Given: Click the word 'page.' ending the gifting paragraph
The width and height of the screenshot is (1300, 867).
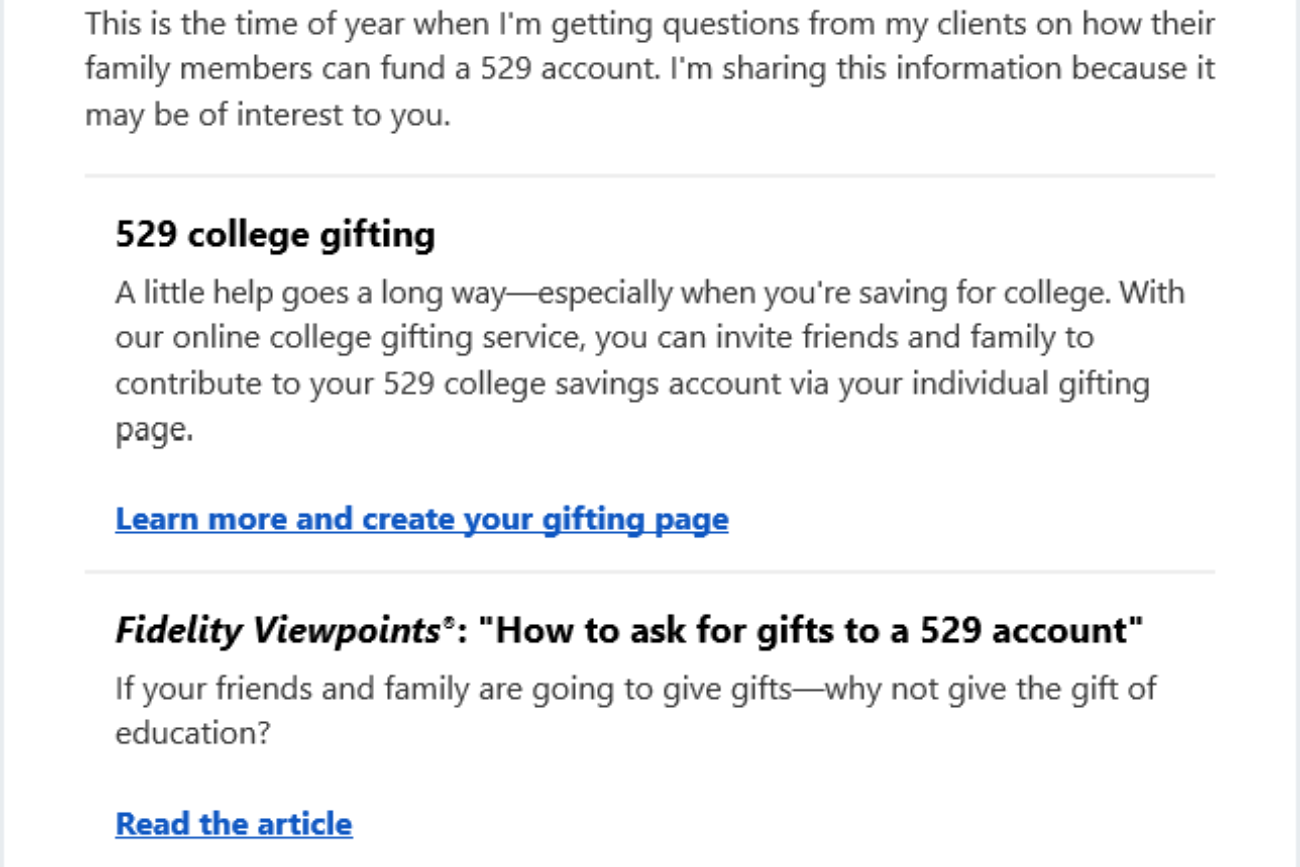Looking at the screenshot, I should 154,430.
